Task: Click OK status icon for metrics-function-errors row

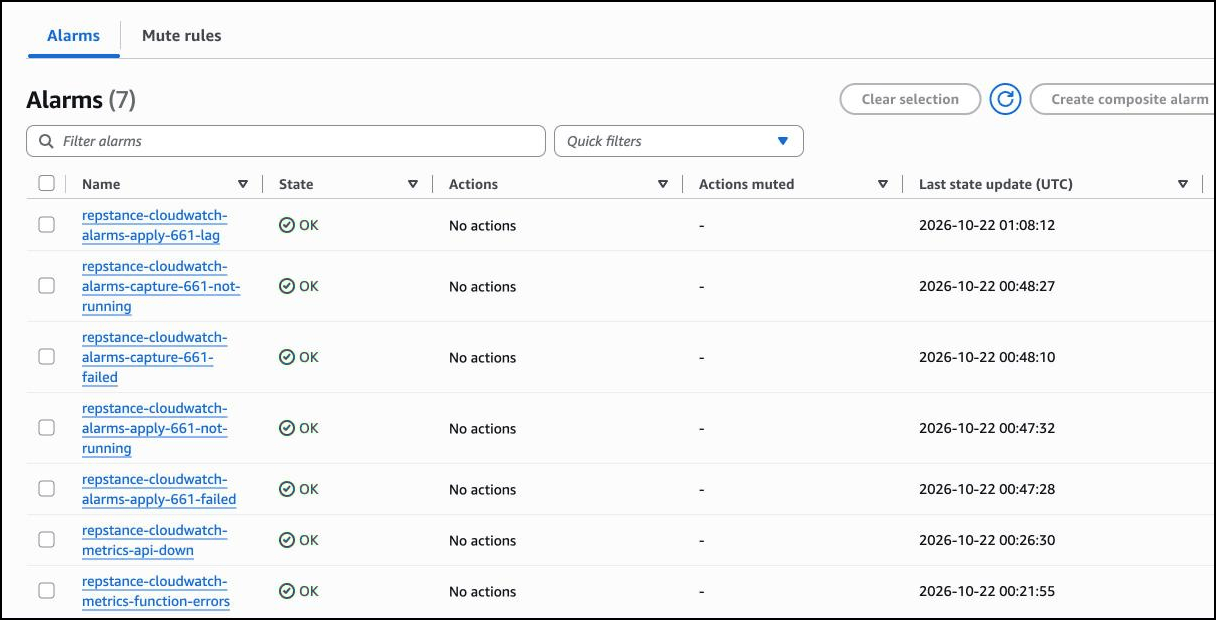Action: coord(287,591)
